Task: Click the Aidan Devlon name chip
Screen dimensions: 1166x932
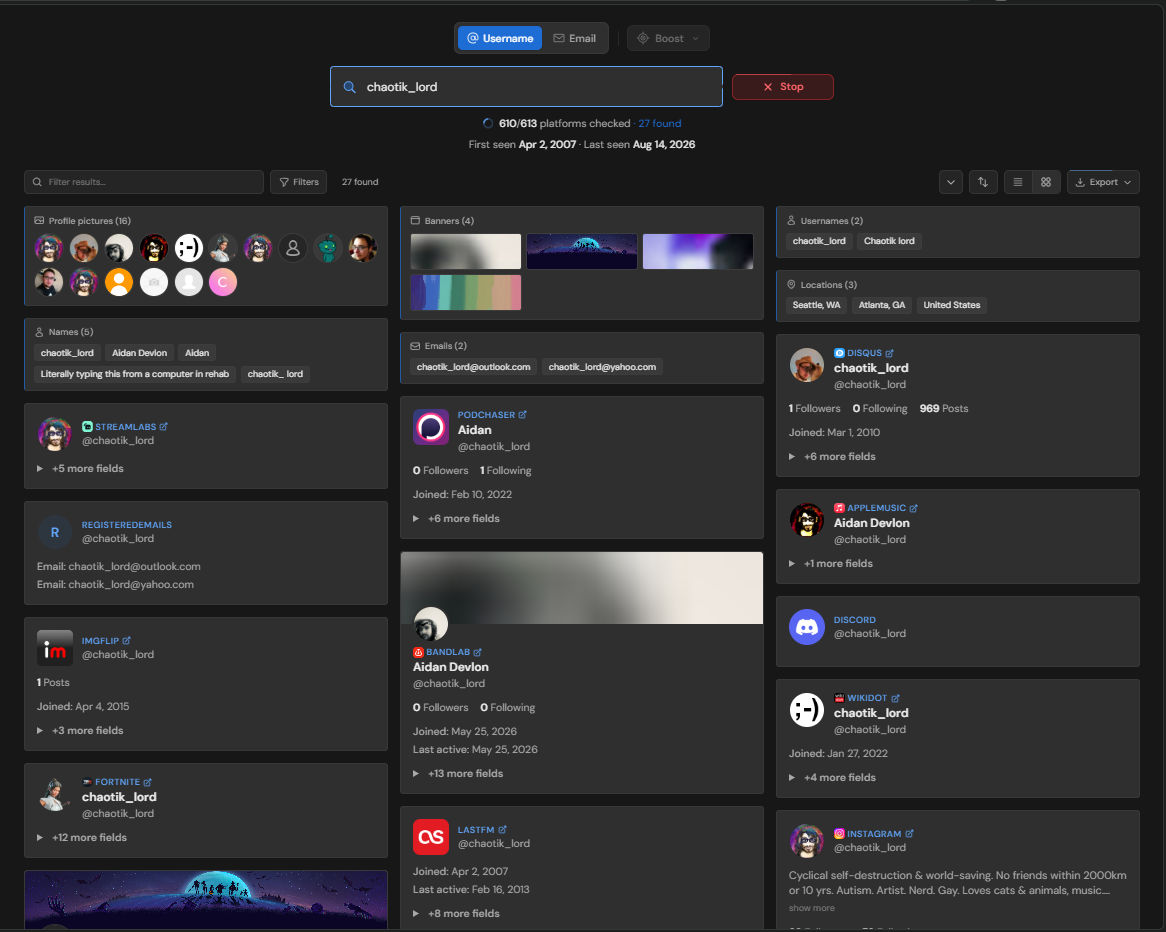Action: (x=139, y=353)
